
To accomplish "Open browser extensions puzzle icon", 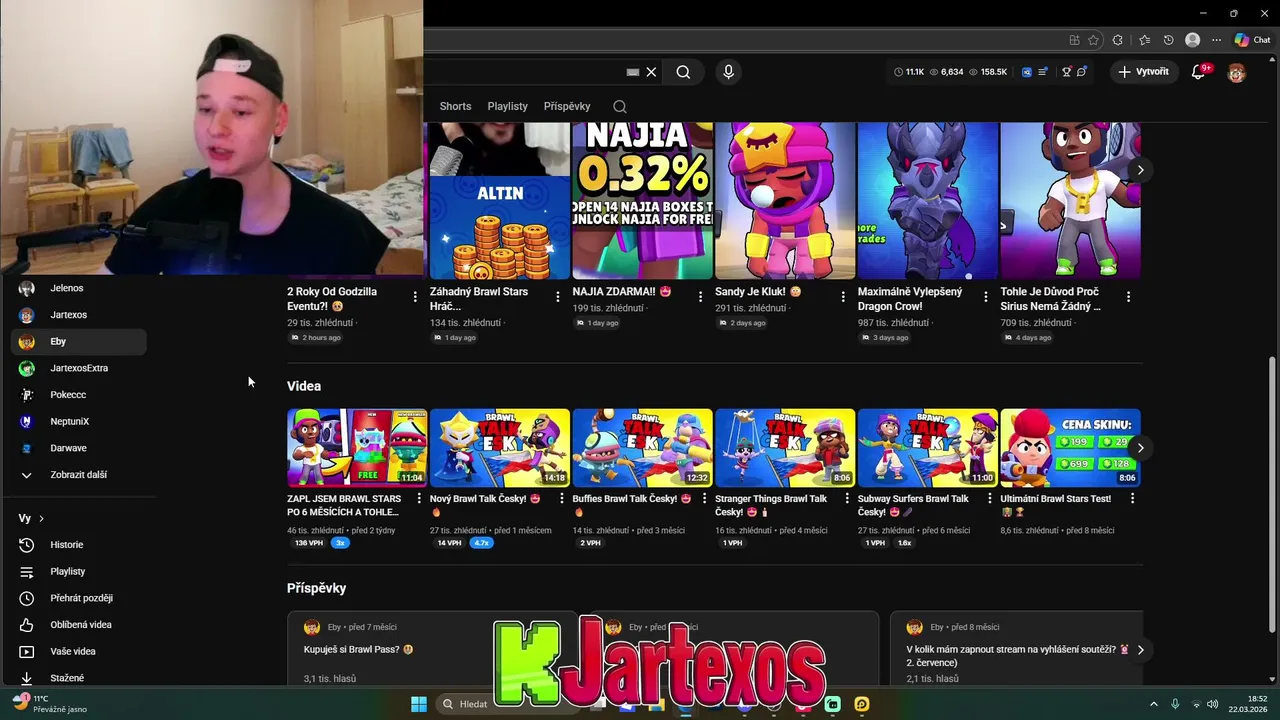I will 1118,40.
